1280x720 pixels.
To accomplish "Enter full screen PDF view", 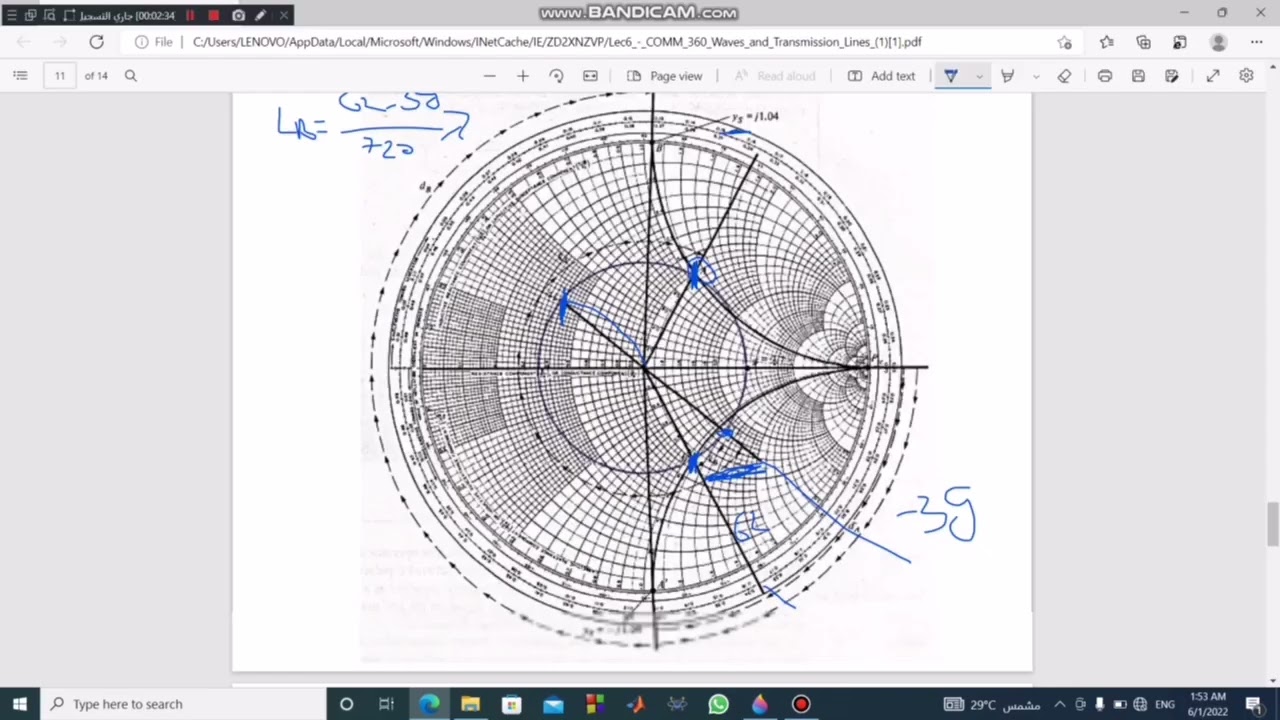I will tap(1213, 76).
